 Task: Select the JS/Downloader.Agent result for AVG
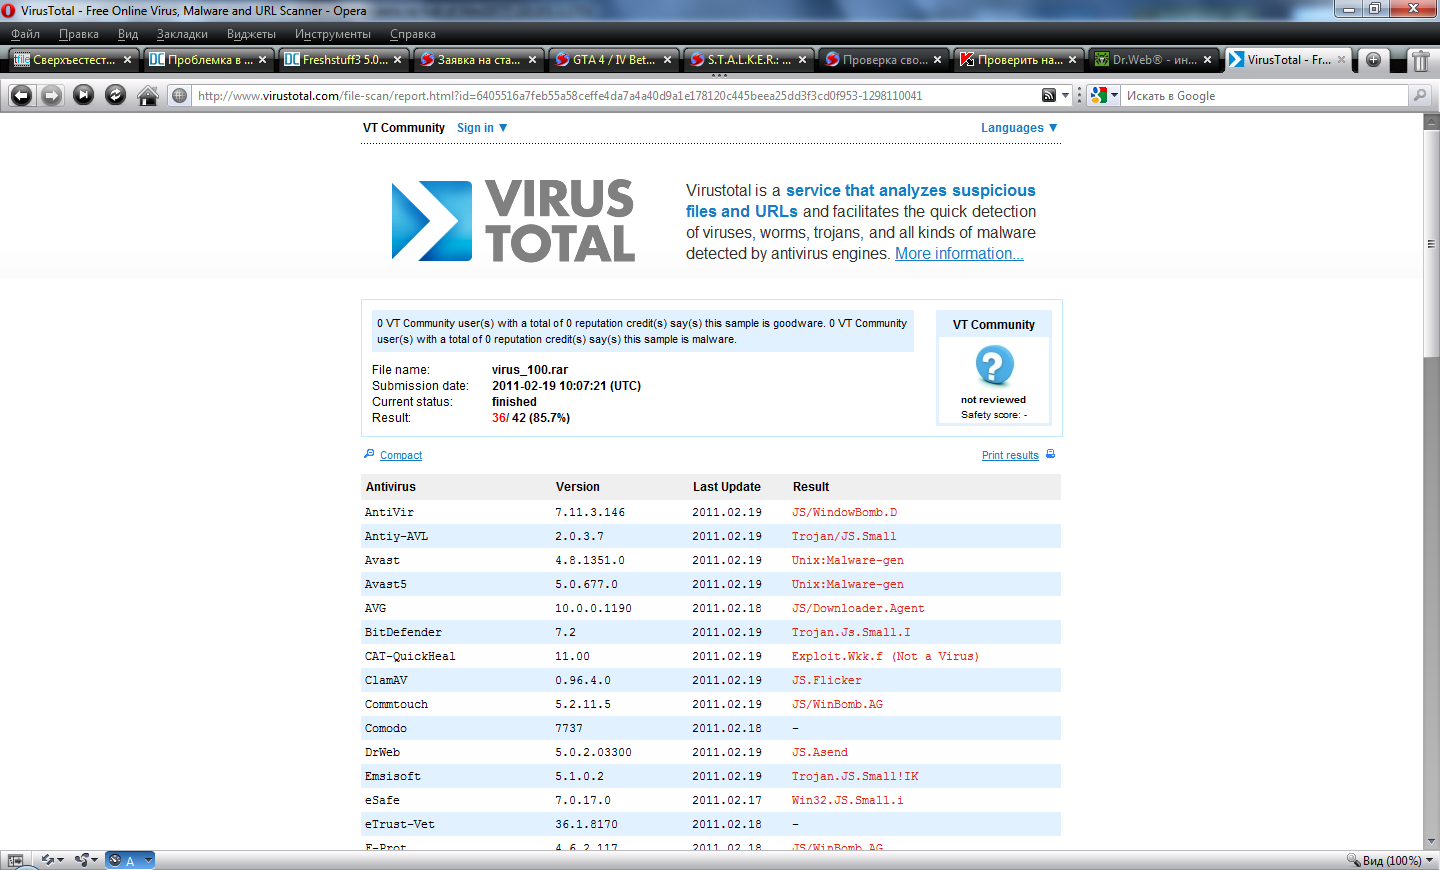click(x=858, y=608)
